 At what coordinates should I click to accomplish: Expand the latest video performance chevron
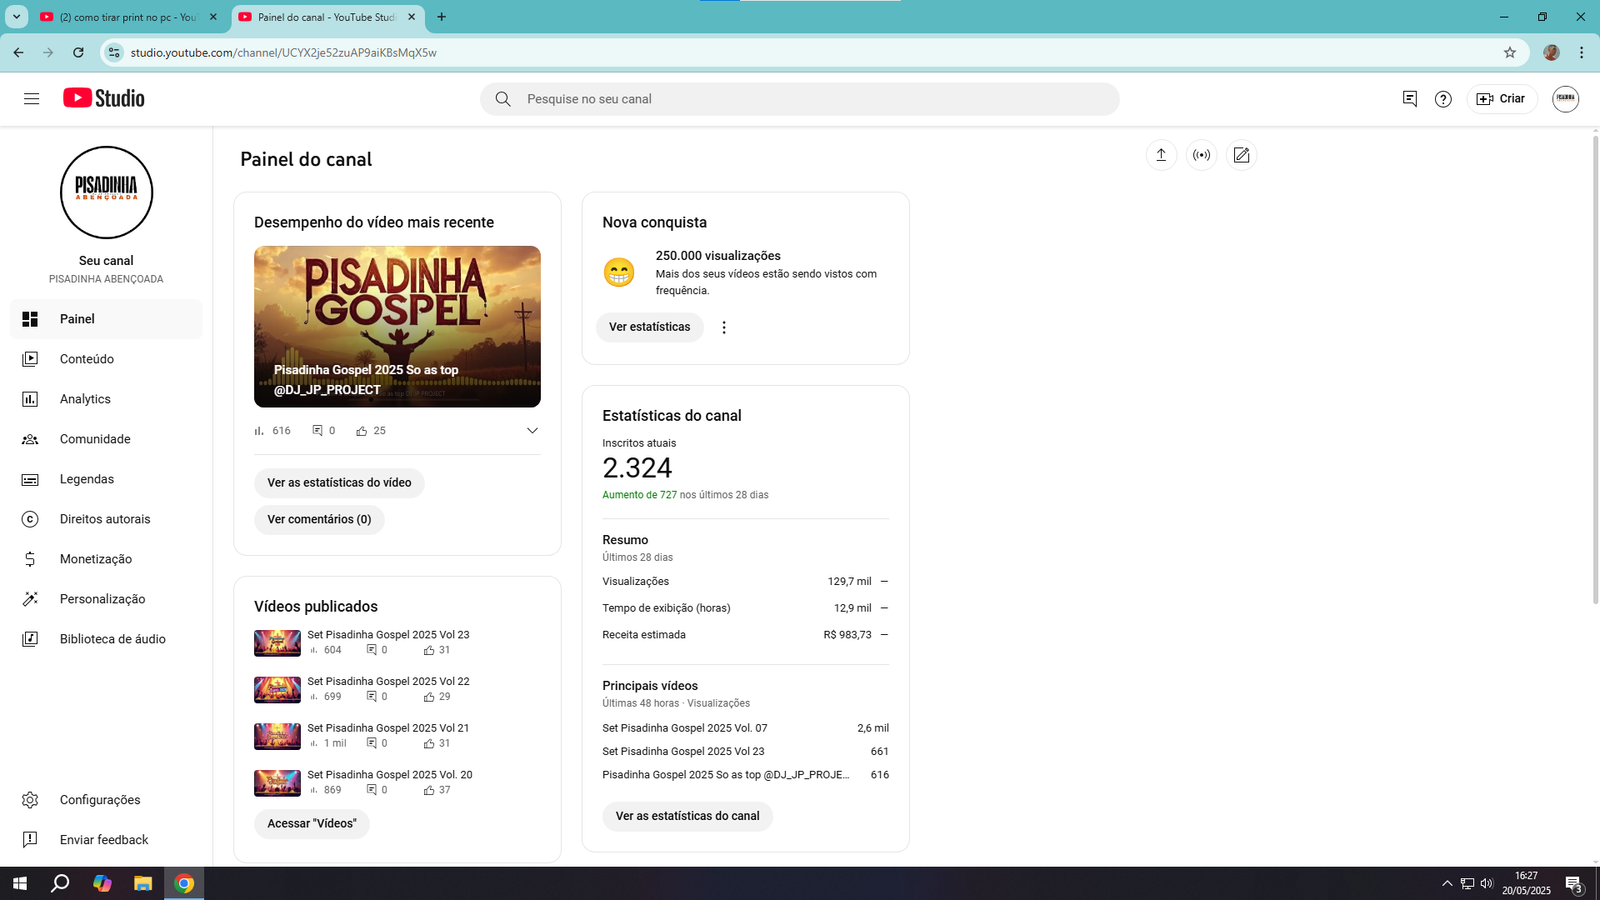coord(532,431)
